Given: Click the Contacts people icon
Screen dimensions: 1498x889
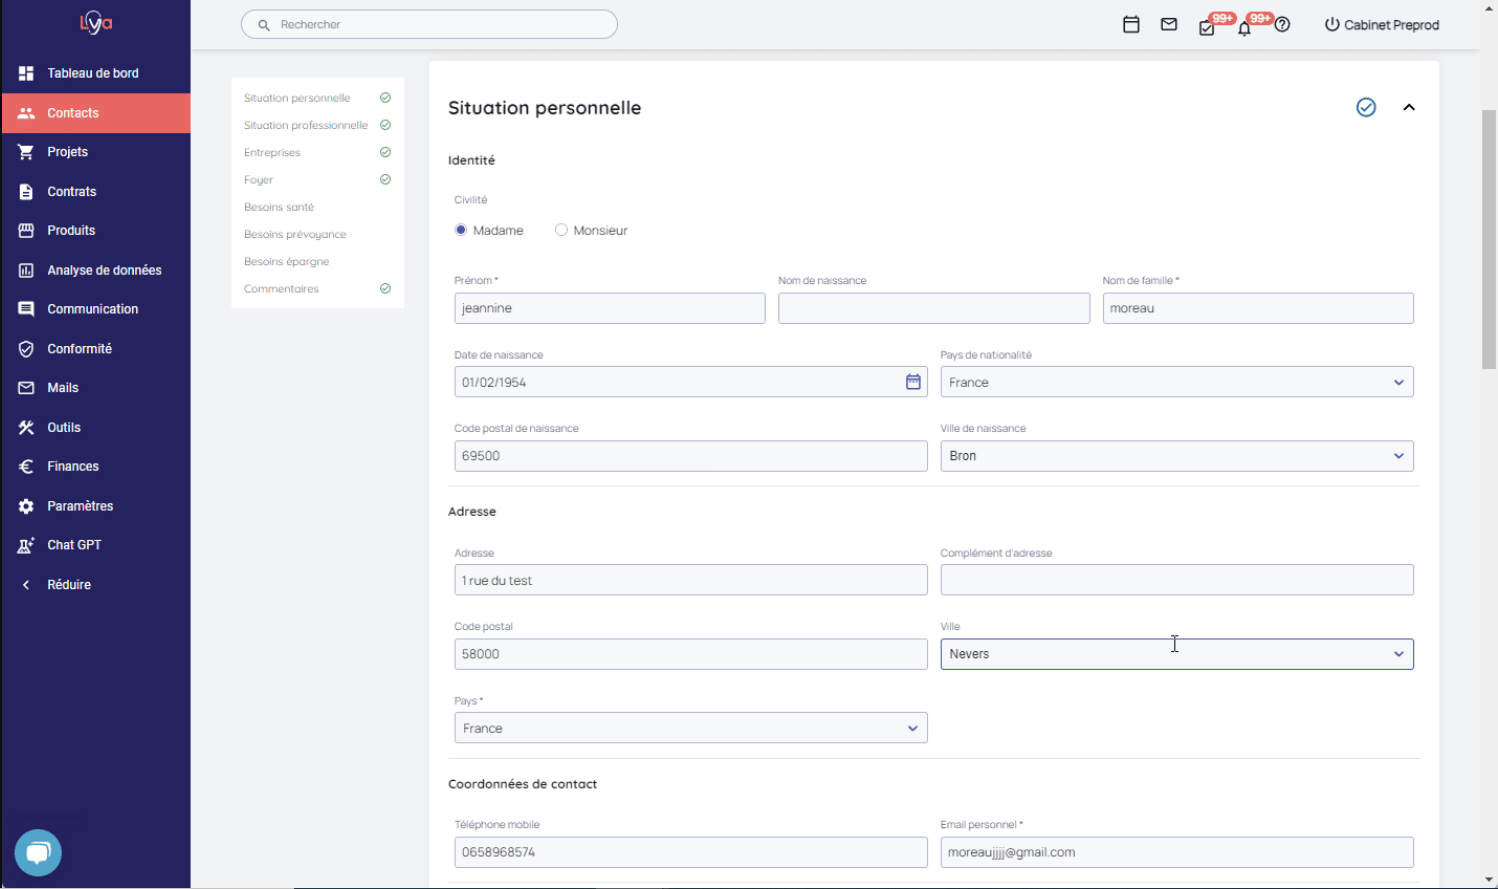Looking at the screenshot, I should (26, 113).
